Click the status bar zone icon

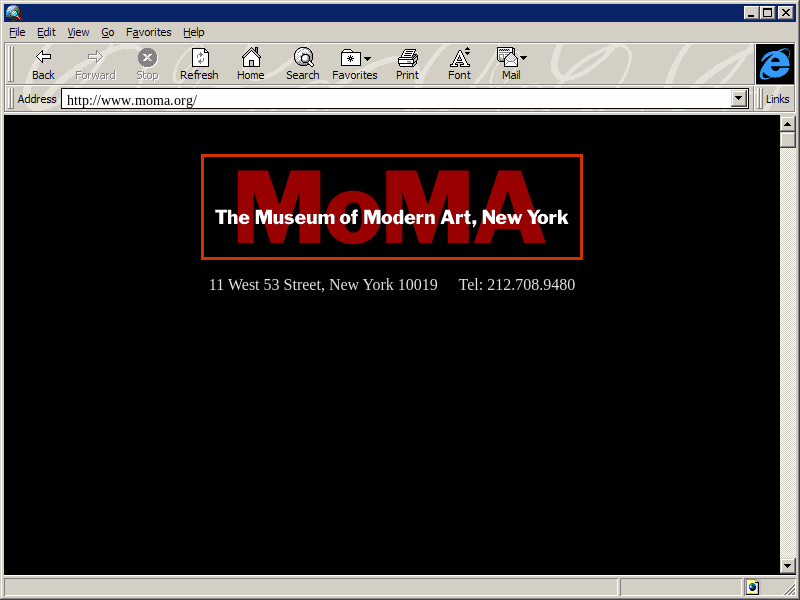click(x=751, y=587)
